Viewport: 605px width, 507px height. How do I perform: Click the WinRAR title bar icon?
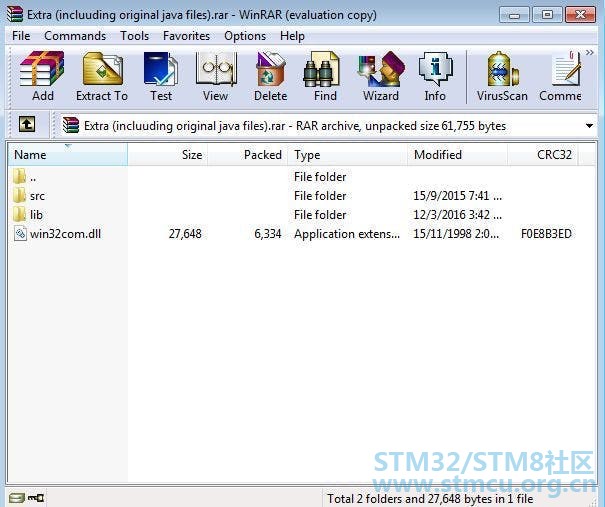pyautogui.click(x=15, y=14)
